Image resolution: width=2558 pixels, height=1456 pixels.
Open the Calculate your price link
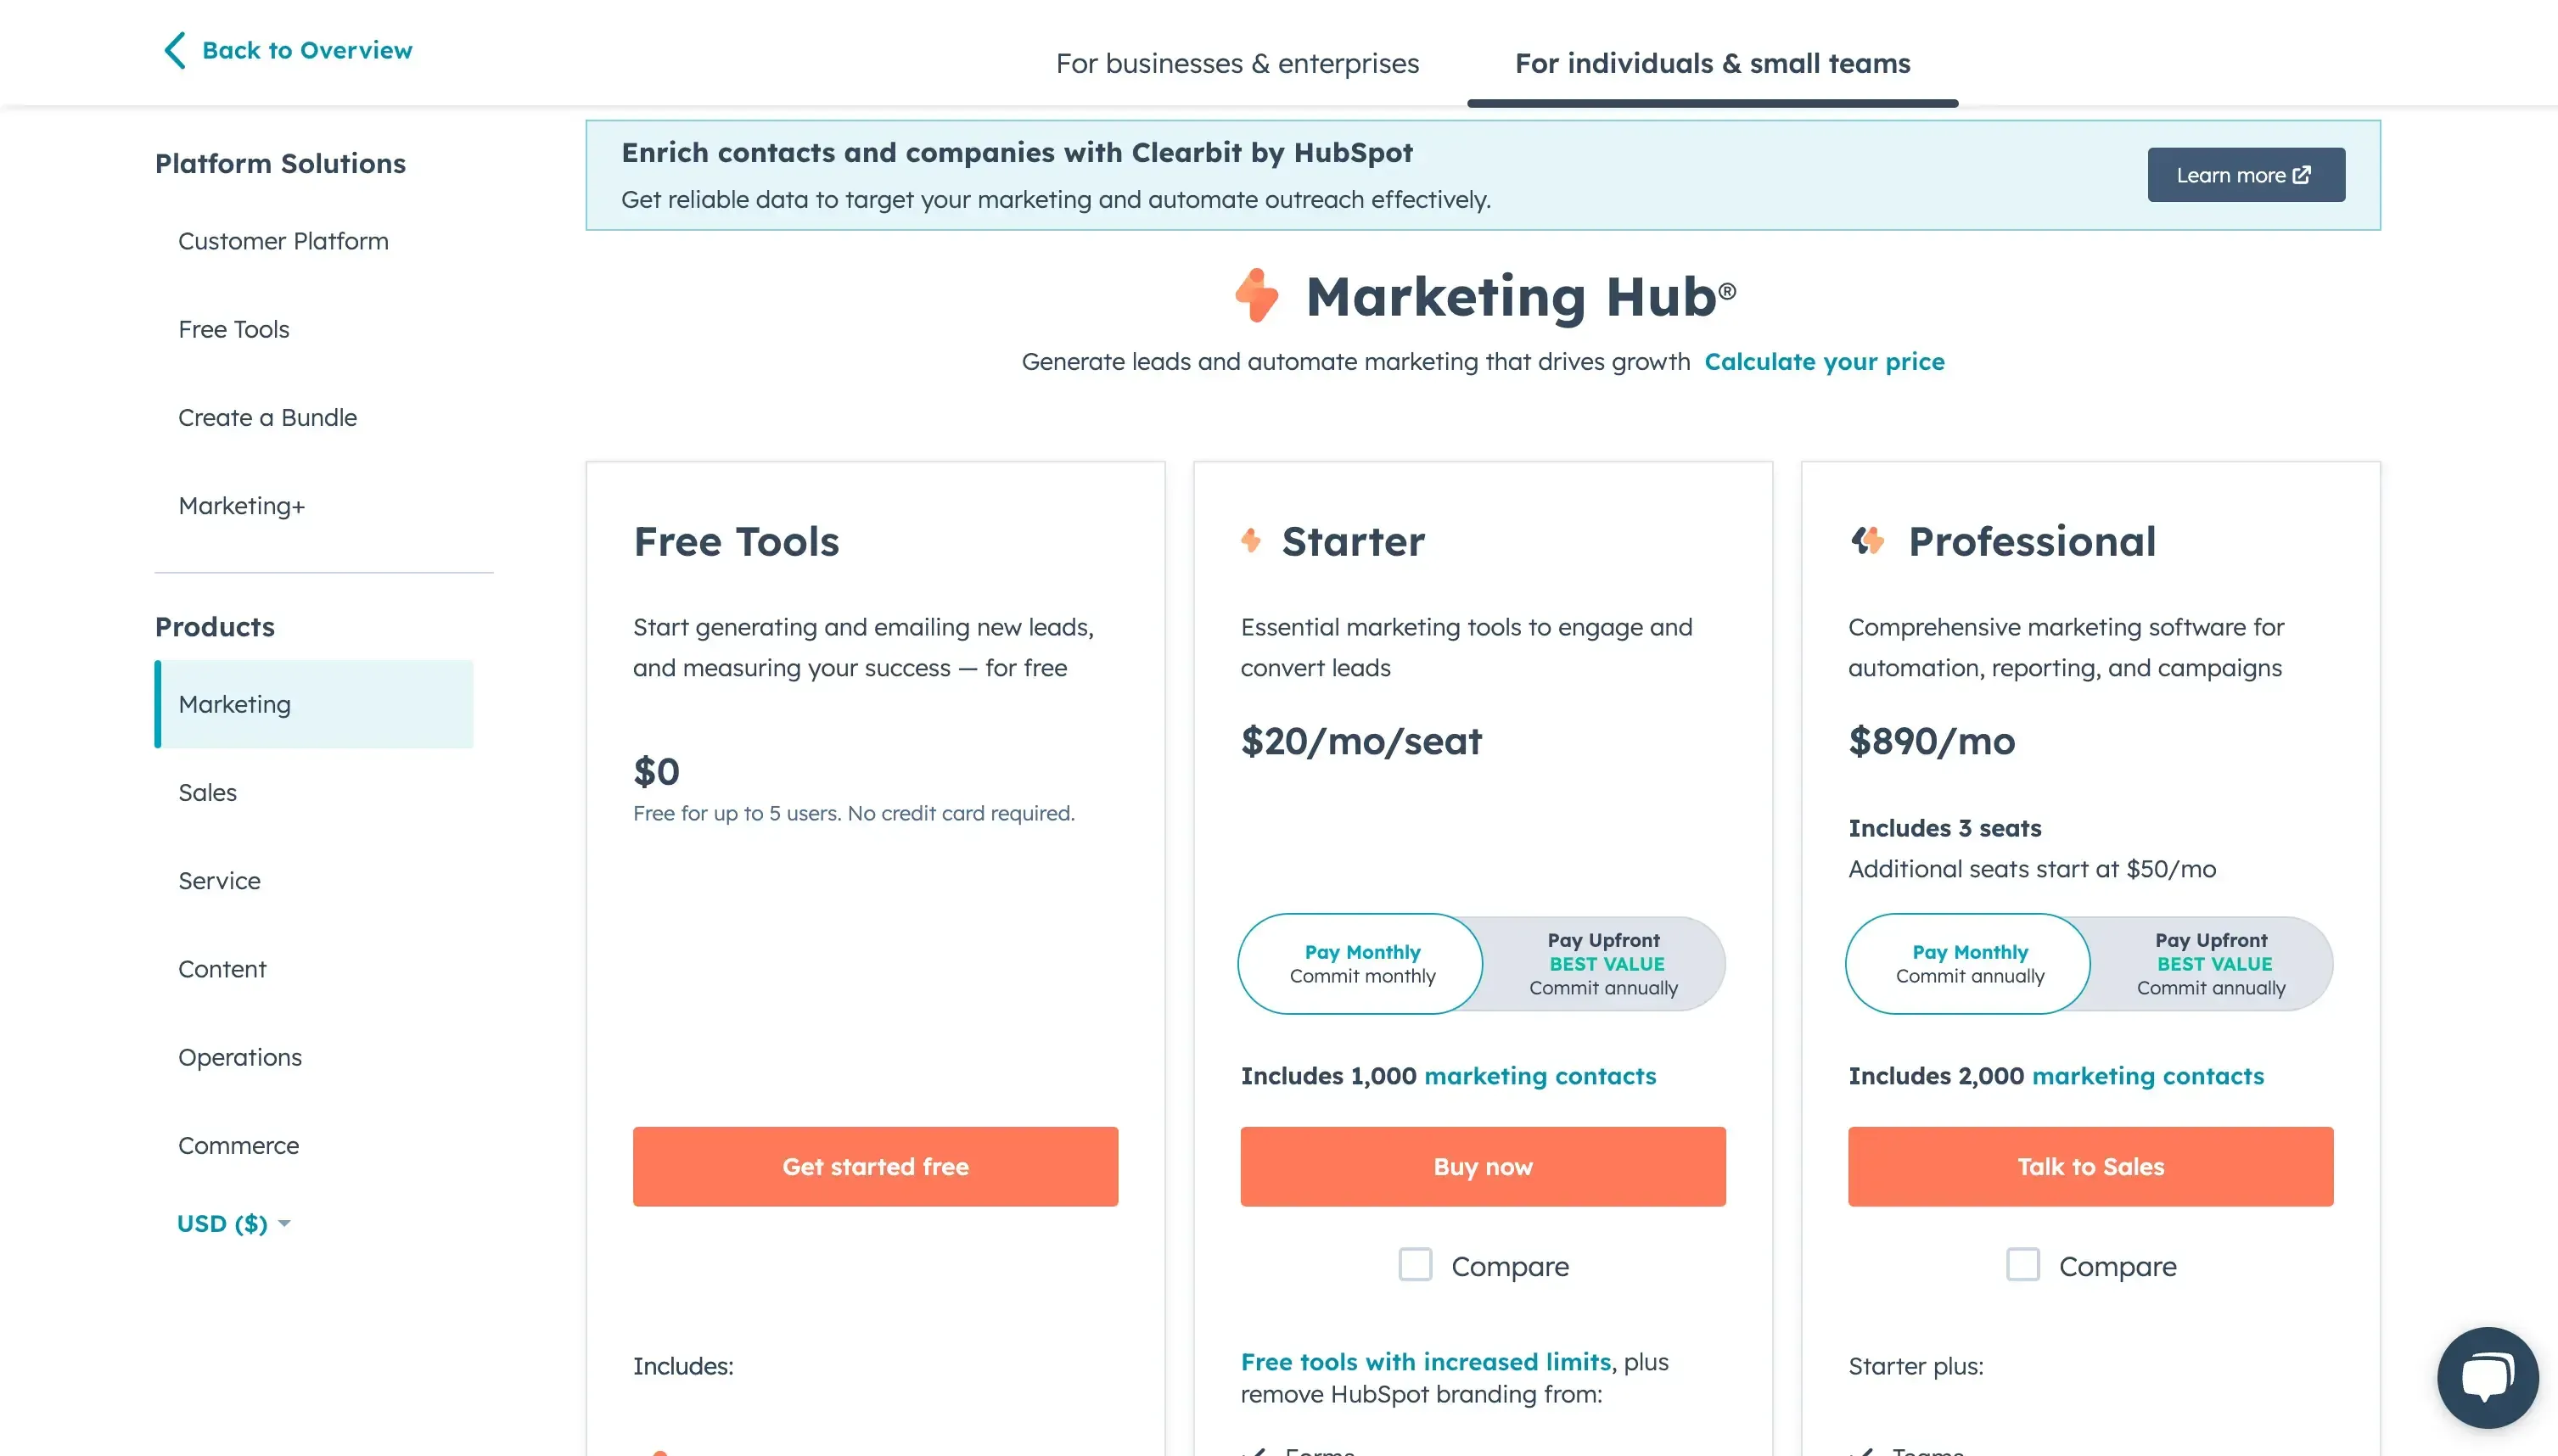[1825, 362]
